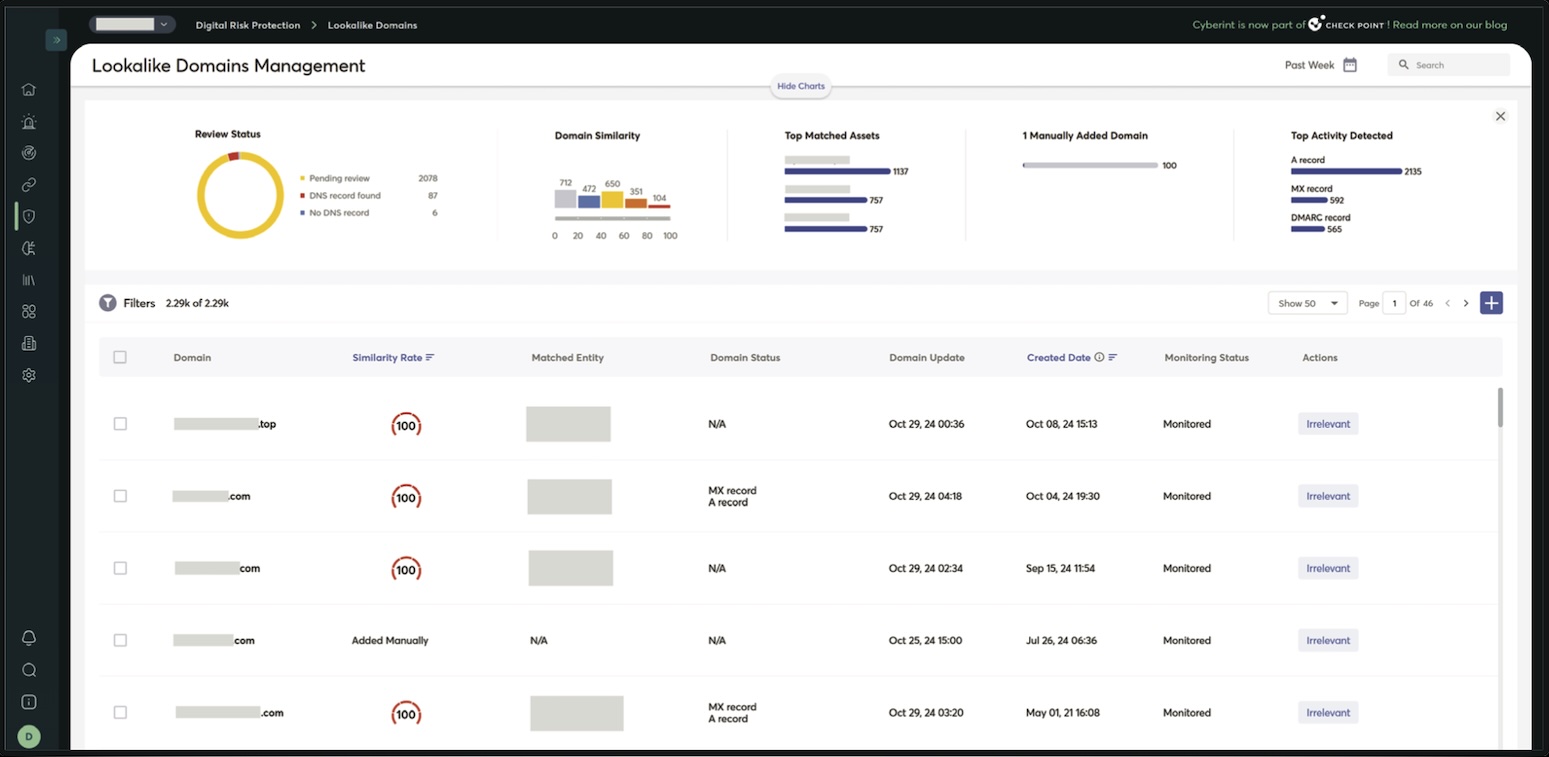Tick the checkbox for the Added Manually row
This screenshot has height=757, width=1549.
[x=120, y=640]
